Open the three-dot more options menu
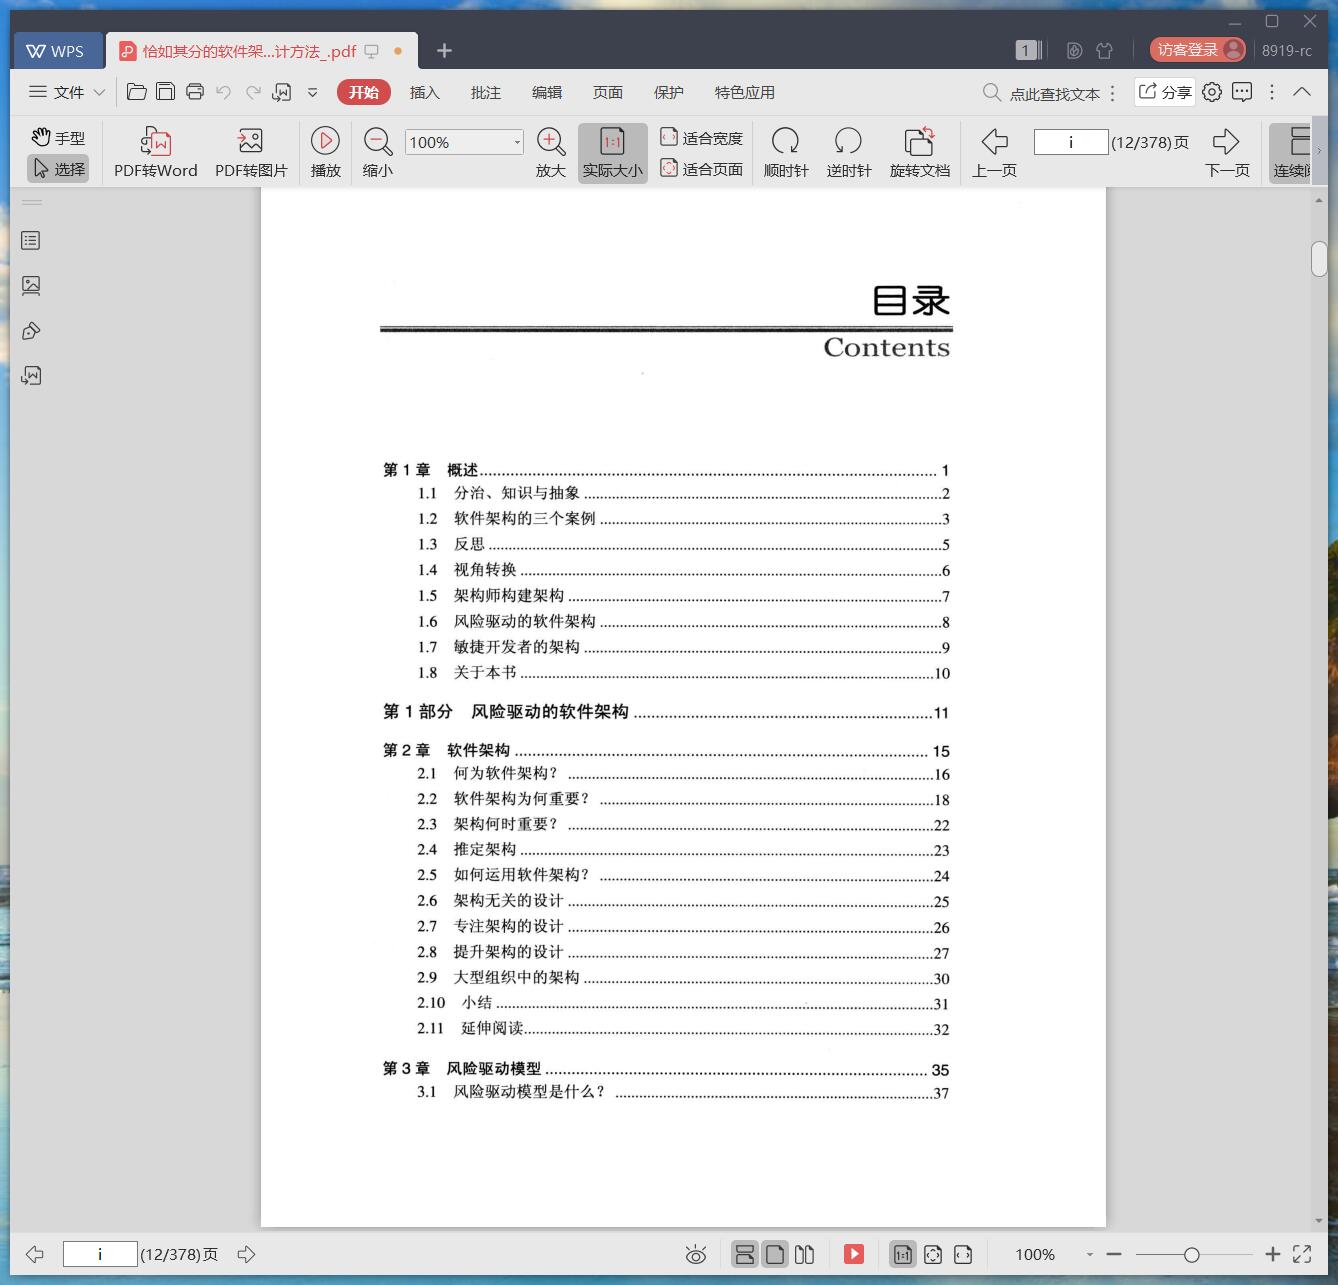Screen dimensions: 1338x1285 pyautogui.click(x=1272, y=92)
